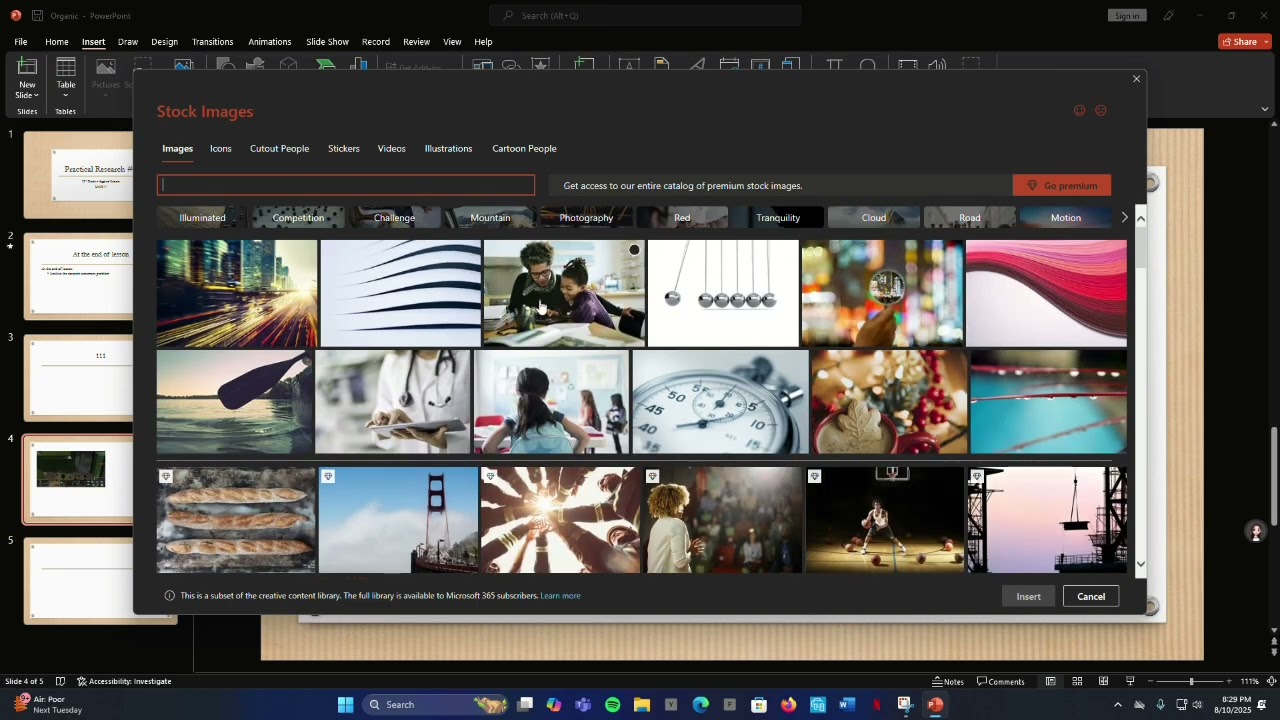
Task: Show hidden system tray icons
Action: click(x=1117, y=705)
